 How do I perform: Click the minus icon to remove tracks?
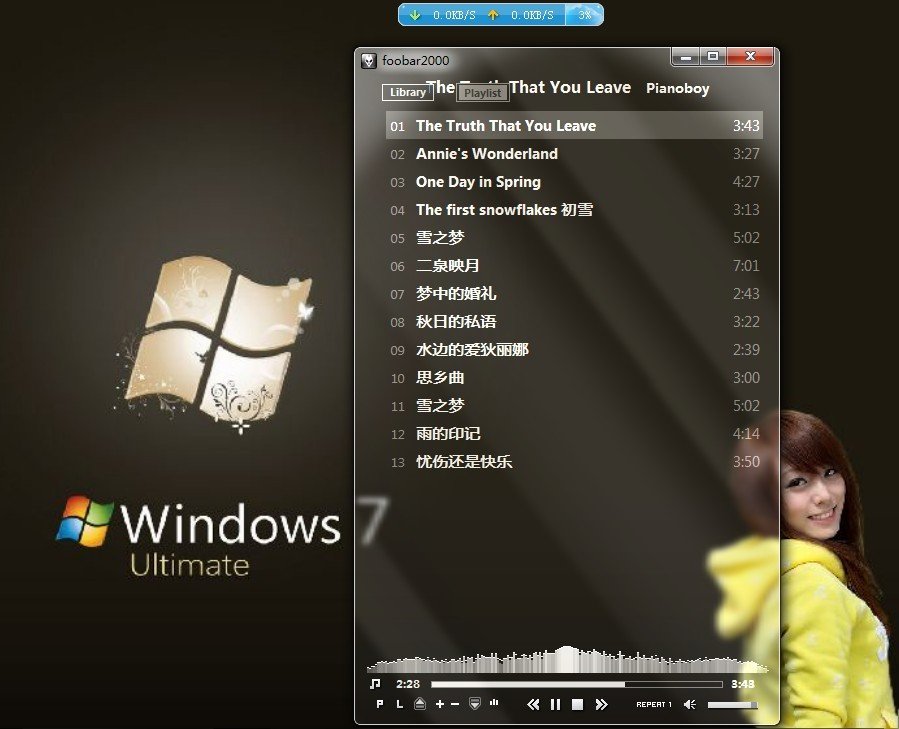click(453, 705)
